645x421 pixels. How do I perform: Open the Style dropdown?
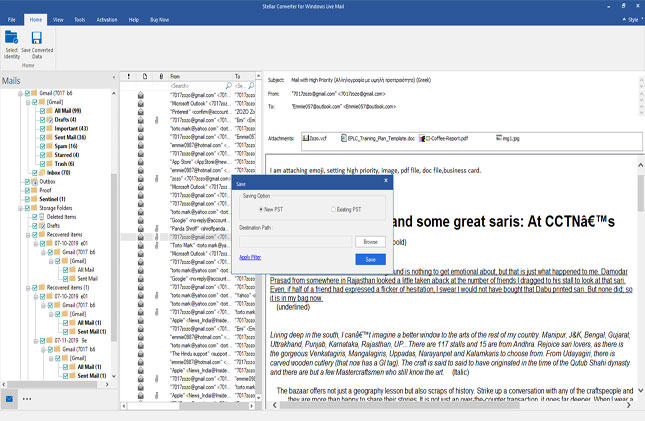pos(635,19)
